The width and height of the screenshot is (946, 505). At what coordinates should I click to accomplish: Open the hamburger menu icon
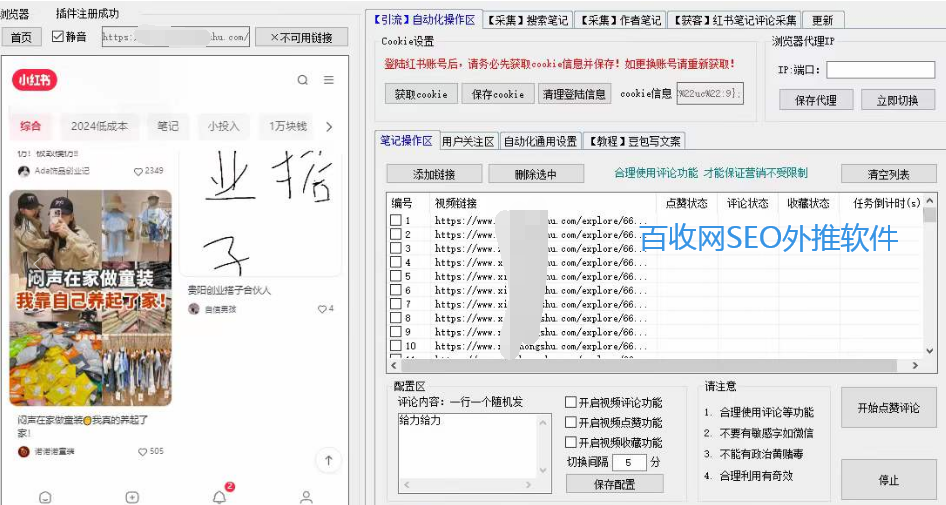click(x=329, y=80)
